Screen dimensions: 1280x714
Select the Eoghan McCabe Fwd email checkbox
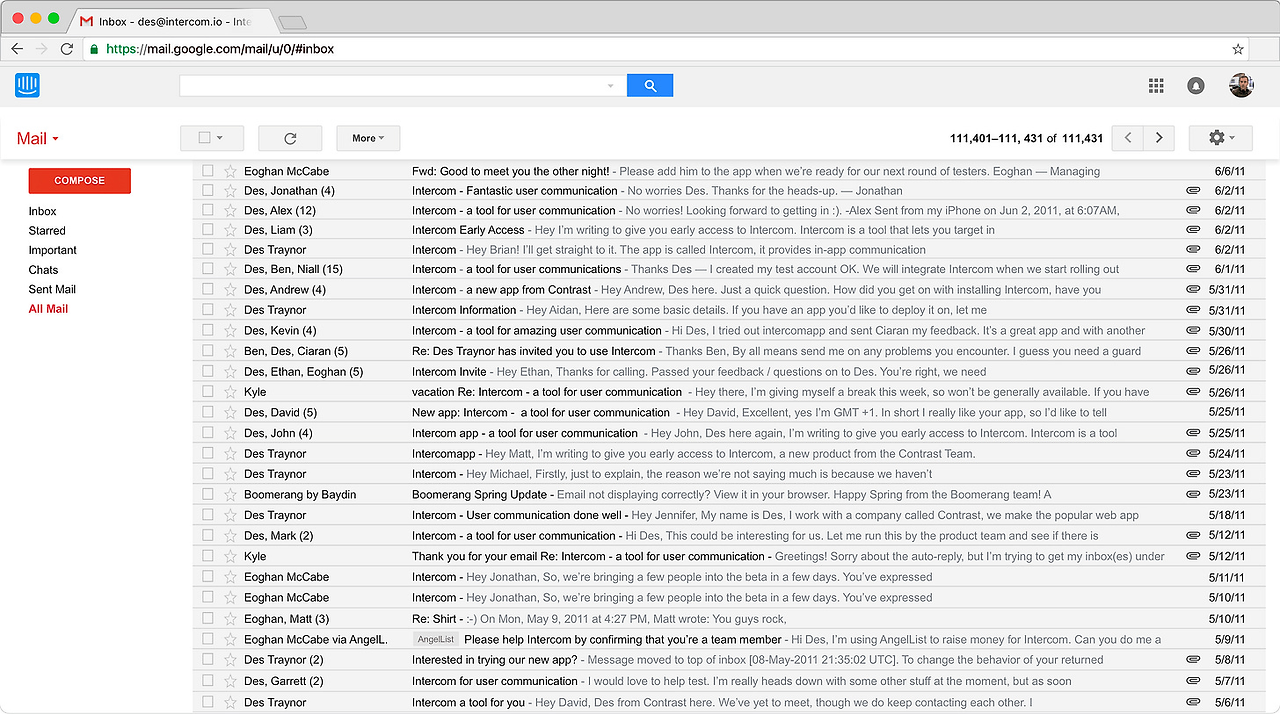pos(208,171)
